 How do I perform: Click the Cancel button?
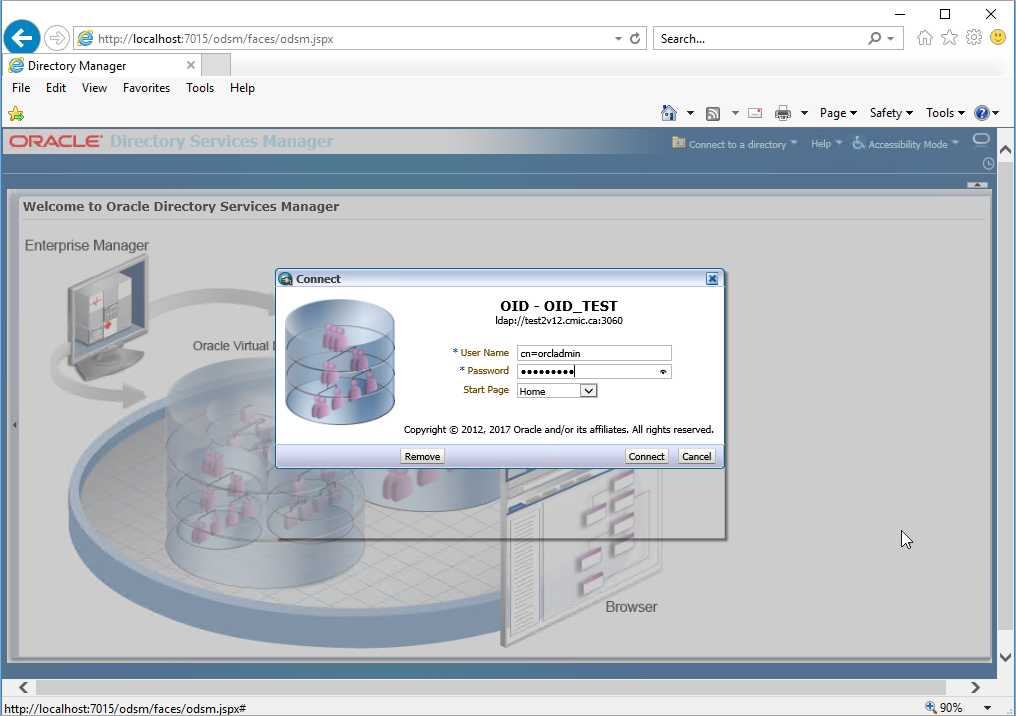click(x=697, y=456)
